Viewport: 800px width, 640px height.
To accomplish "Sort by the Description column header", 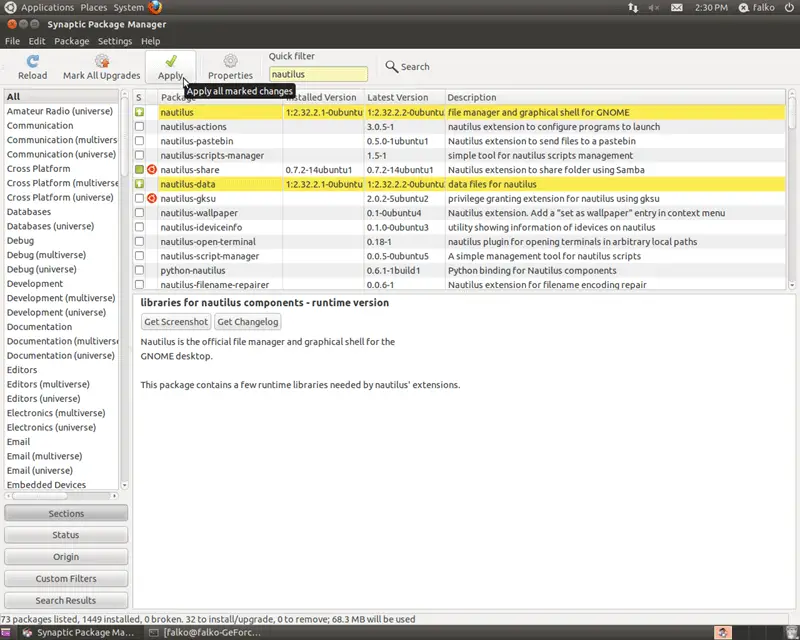I will (615, 97).
